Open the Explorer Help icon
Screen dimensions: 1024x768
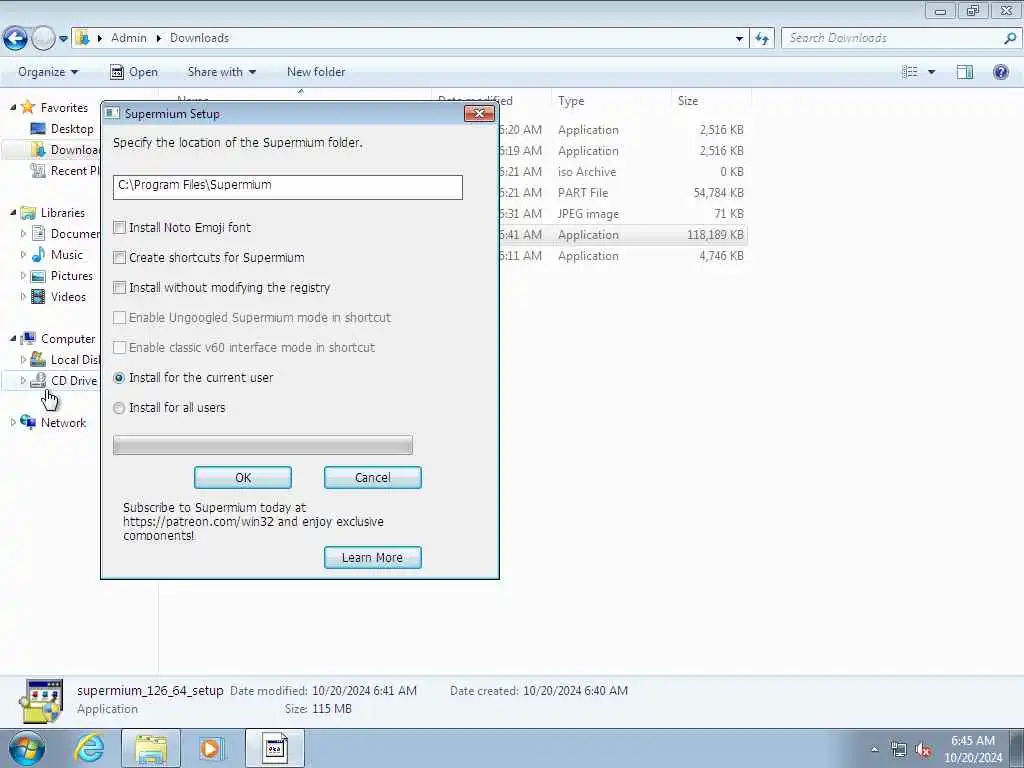click(1000, 72)
